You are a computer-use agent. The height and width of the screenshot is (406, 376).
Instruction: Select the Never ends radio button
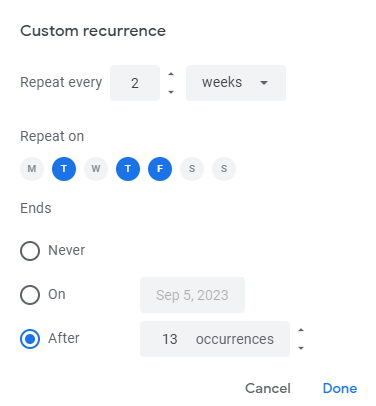point(30,251)
